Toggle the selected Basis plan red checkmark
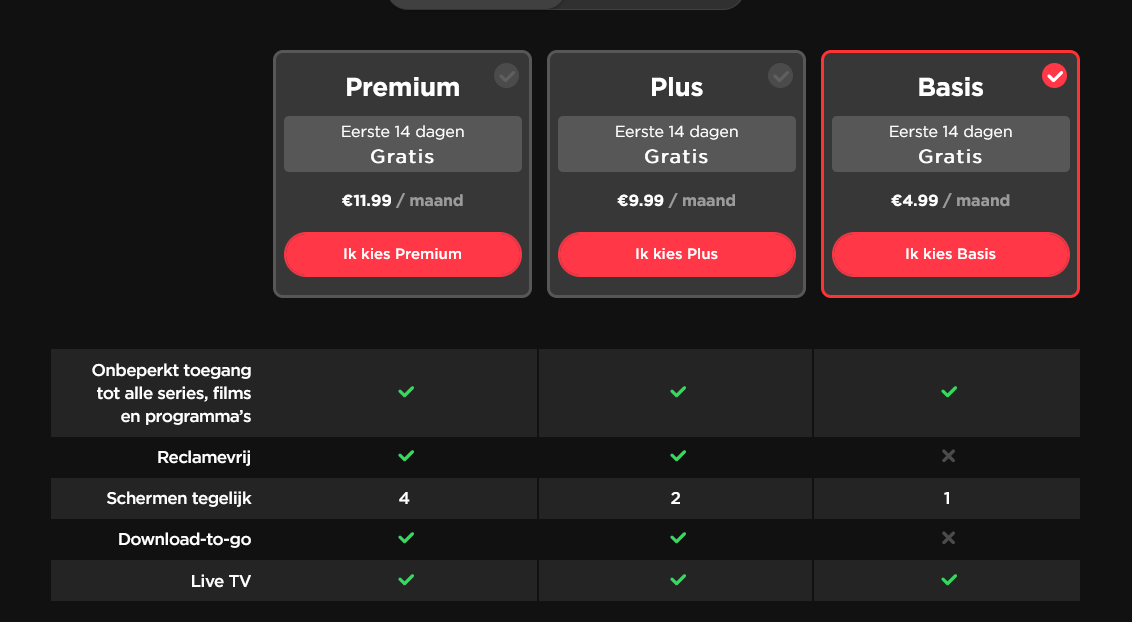 coord(1054,76)
